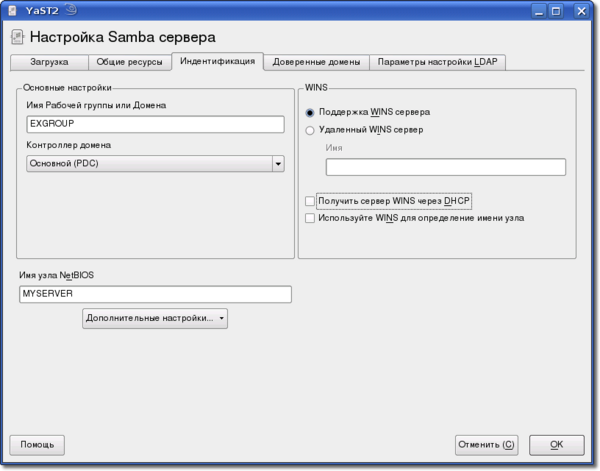Click the Отменить button
The height and width of the screenshot is (471, 600).
point(487,444)
